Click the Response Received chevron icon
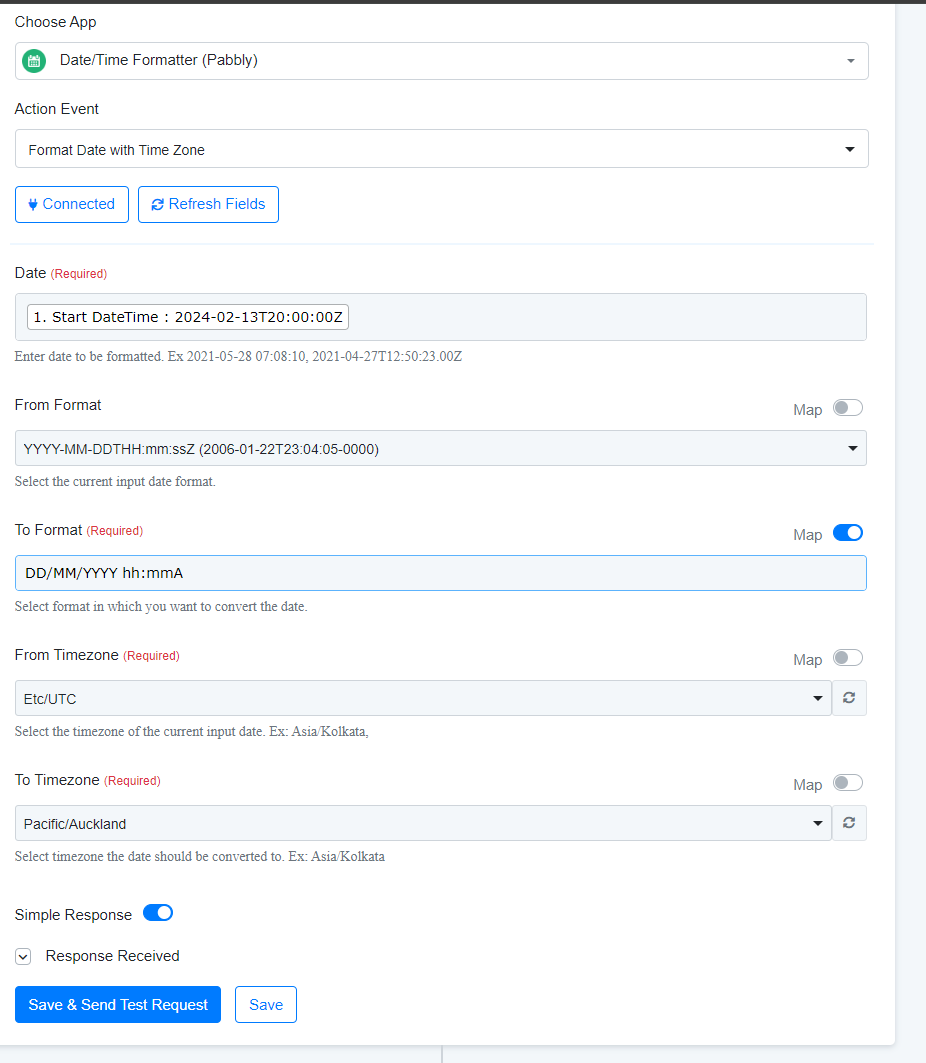Viewport: 926px width, 1063px height. [x=23, y=957]
